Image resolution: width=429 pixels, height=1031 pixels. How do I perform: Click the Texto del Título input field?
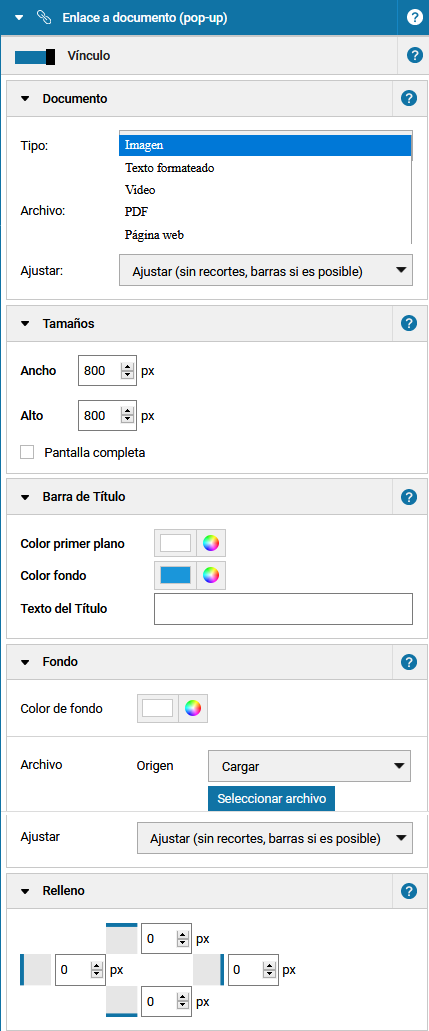[x=283, y=609]
